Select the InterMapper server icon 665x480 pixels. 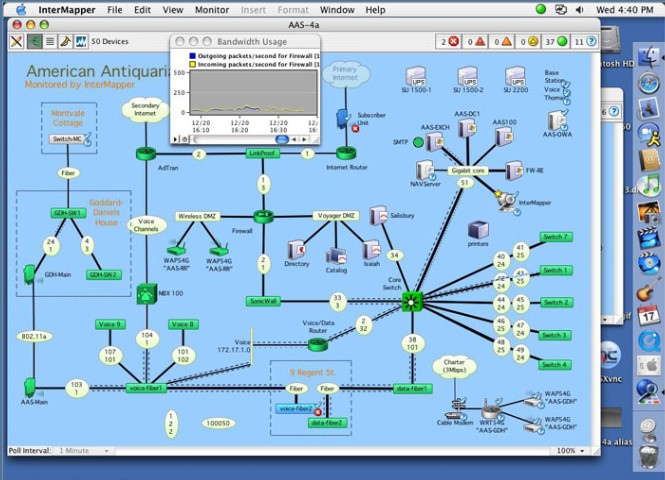[507, 200]
